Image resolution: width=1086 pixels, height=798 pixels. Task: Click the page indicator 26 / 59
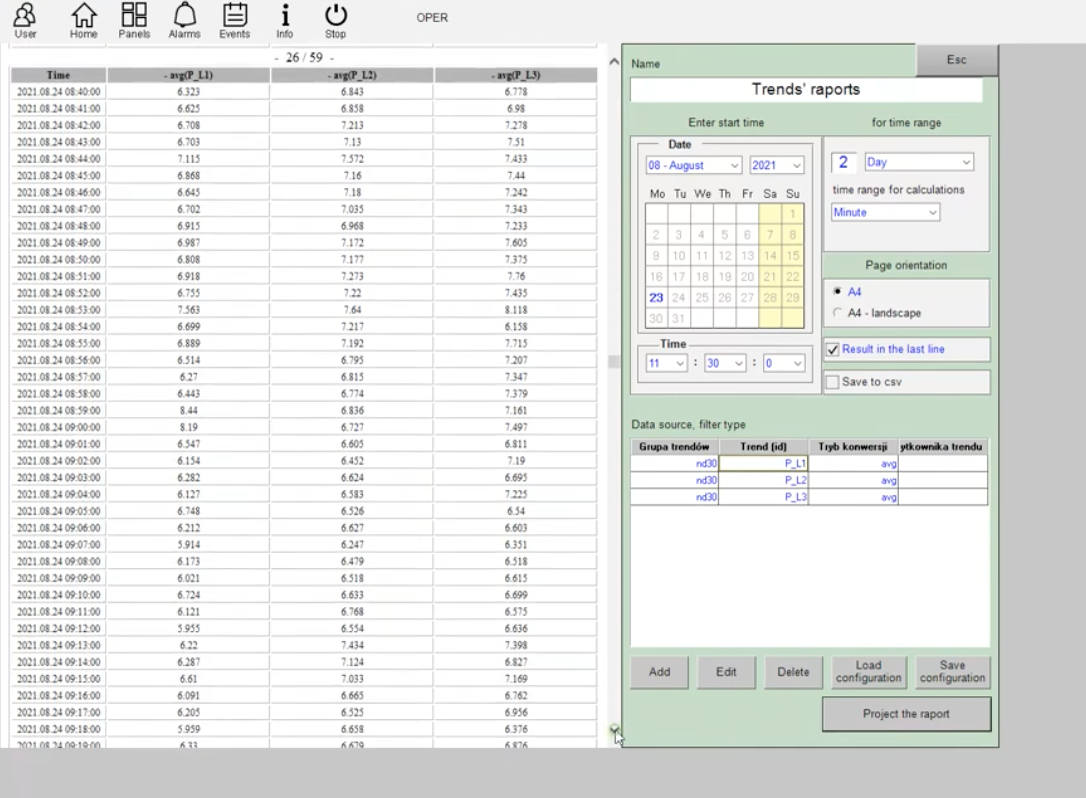(304, 57)
